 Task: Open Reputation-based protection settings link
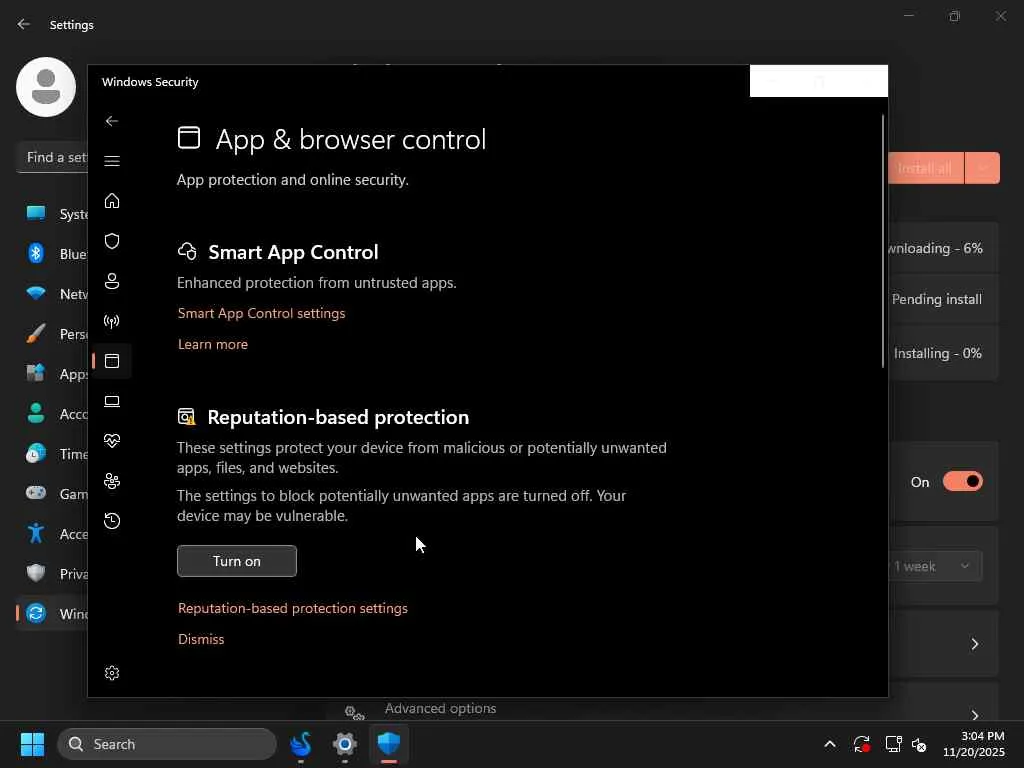tap(293, 608)
